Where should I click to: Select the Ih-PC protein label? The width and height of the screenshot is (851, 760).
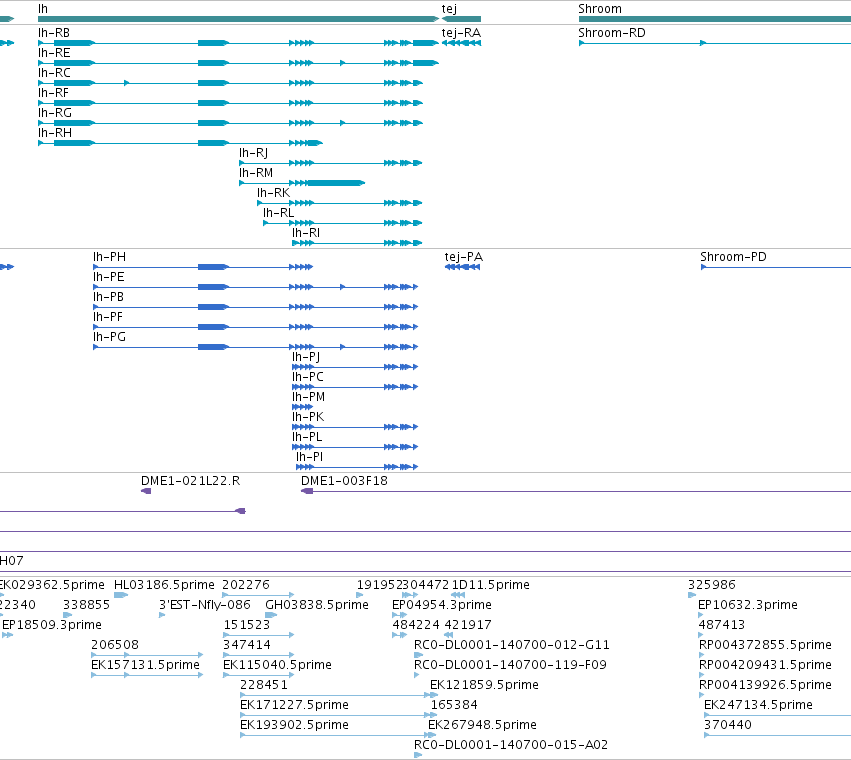pyautogui.click(x=308, y=377)
